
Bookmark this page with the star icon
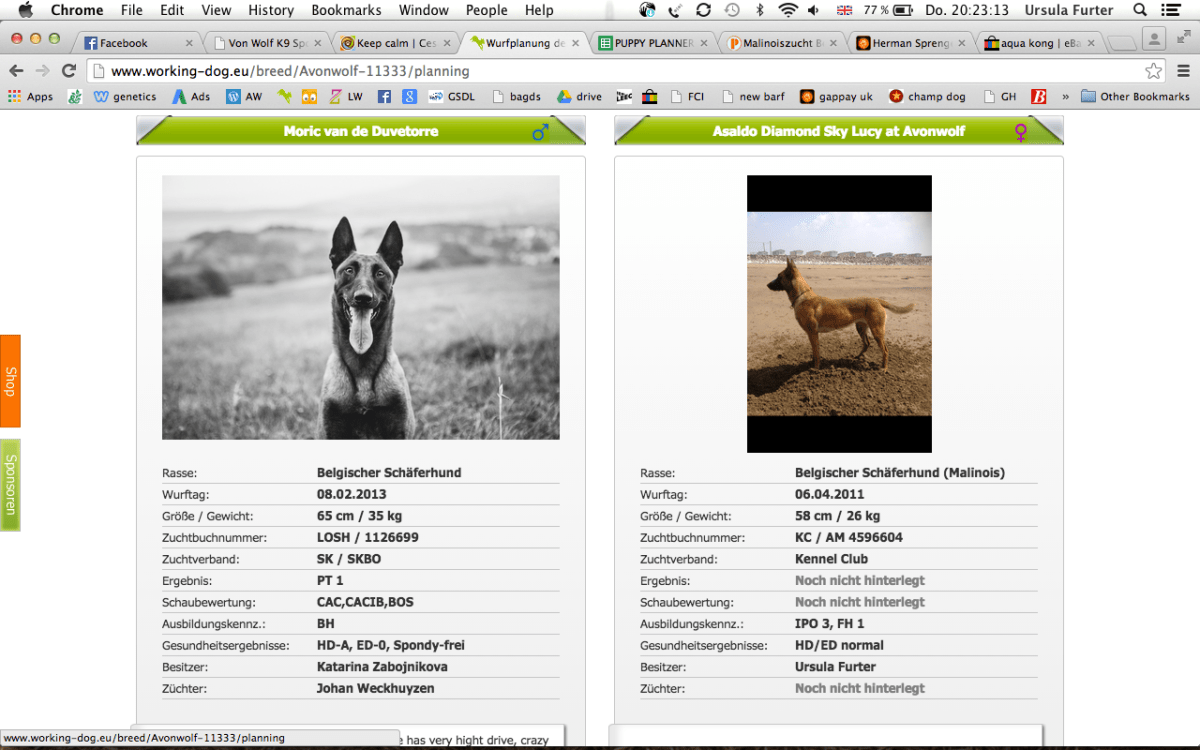pos(1153,71)
